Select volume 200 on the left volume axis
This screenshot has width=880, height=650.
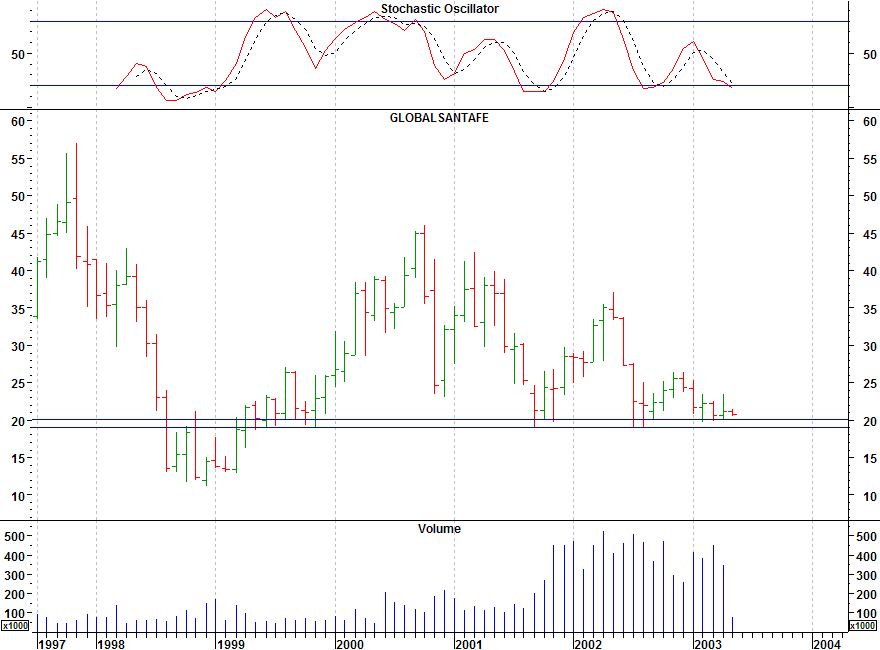coord(15,594)
